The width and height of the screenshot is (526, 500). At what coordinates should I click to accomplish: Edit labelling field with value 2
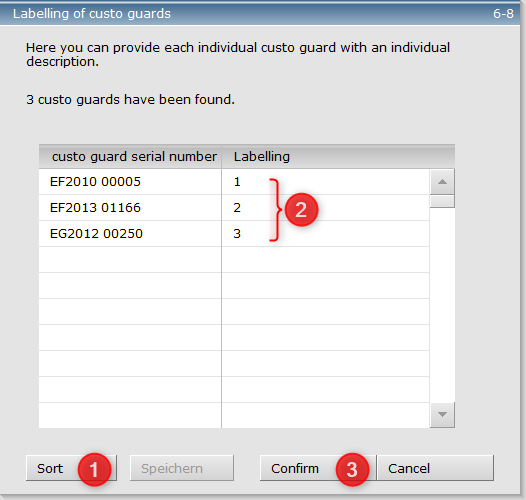click(325, 208)
